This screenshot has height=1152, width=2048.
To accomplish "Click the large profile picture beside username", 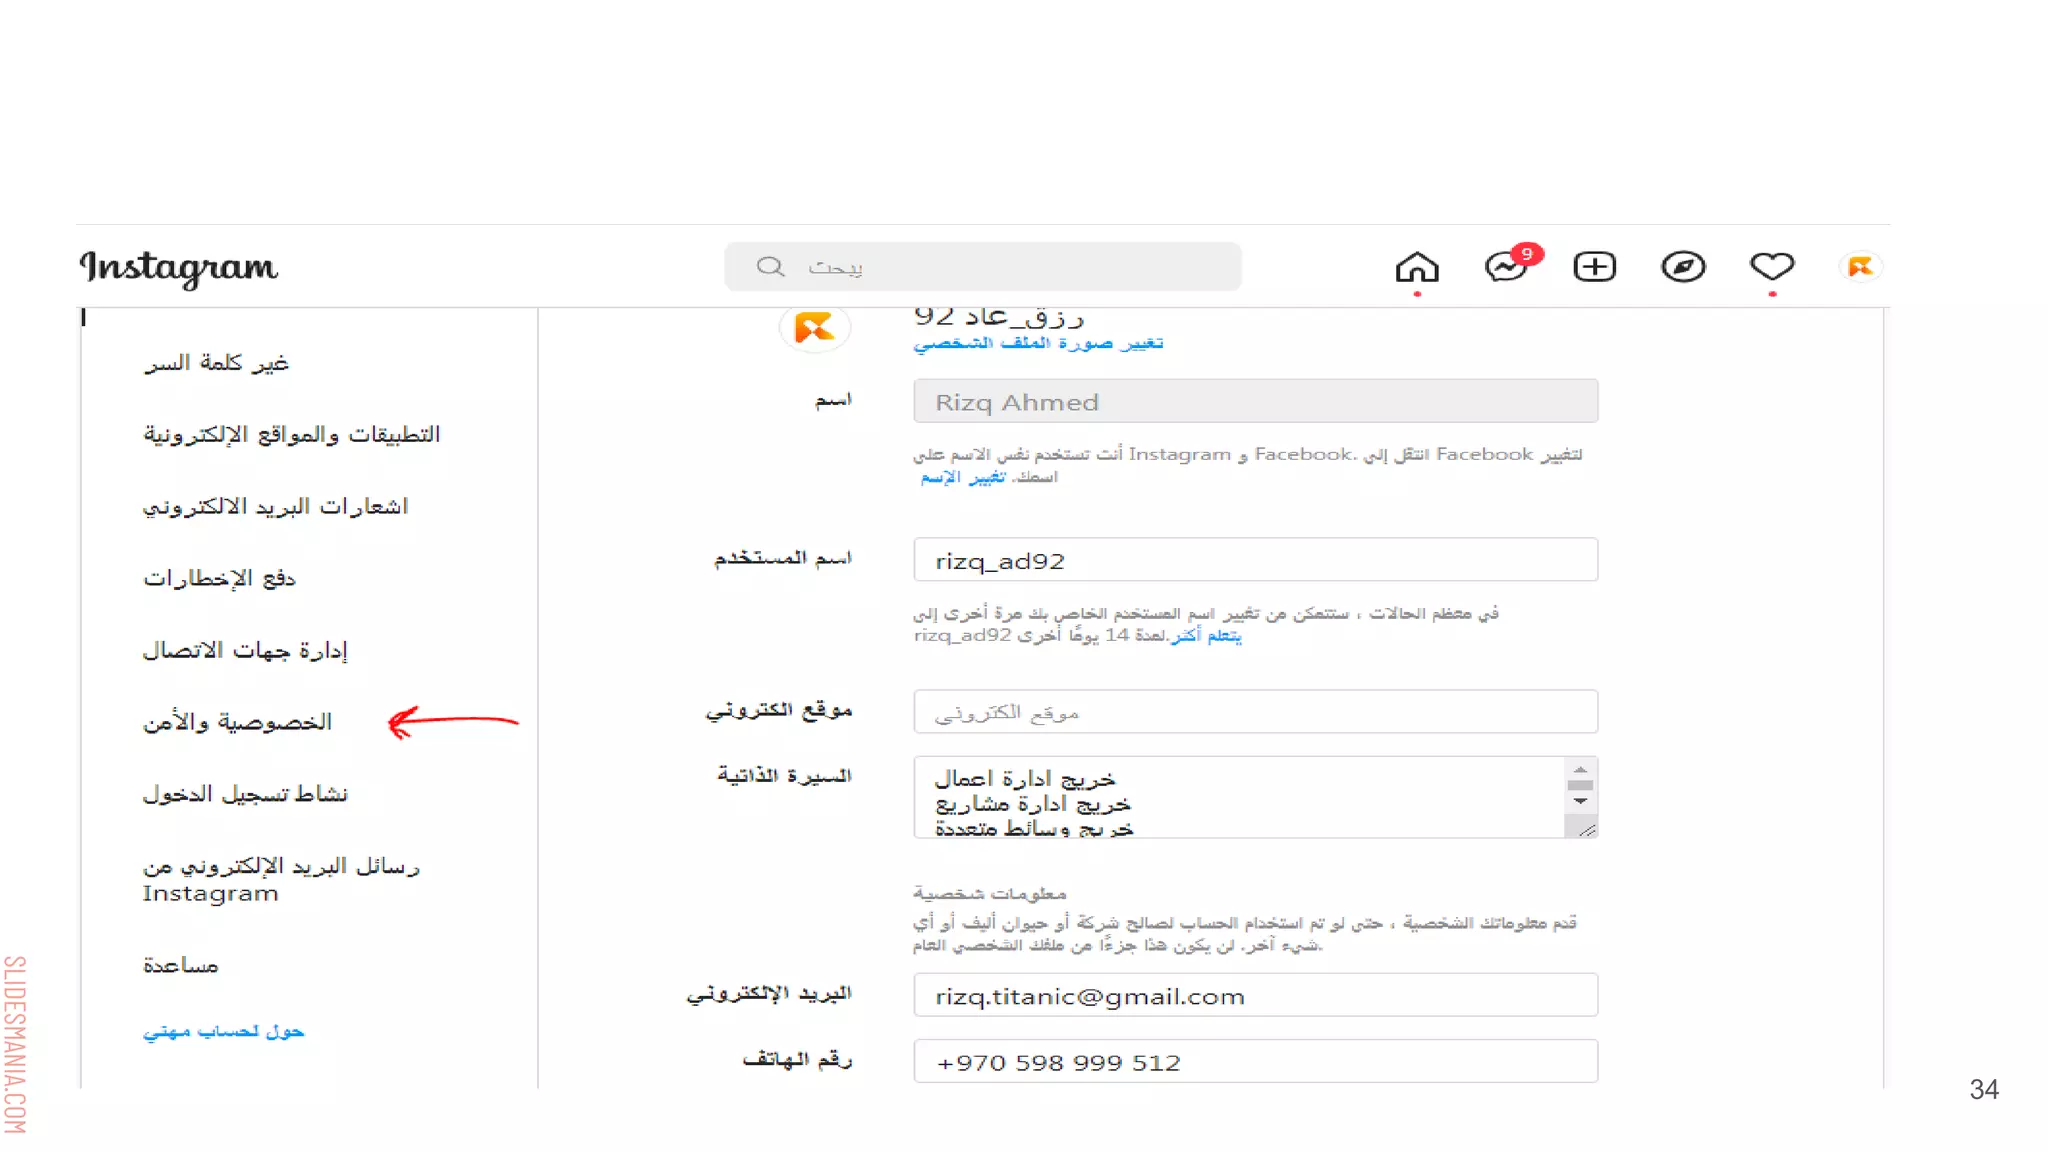I will click(814, 327).
